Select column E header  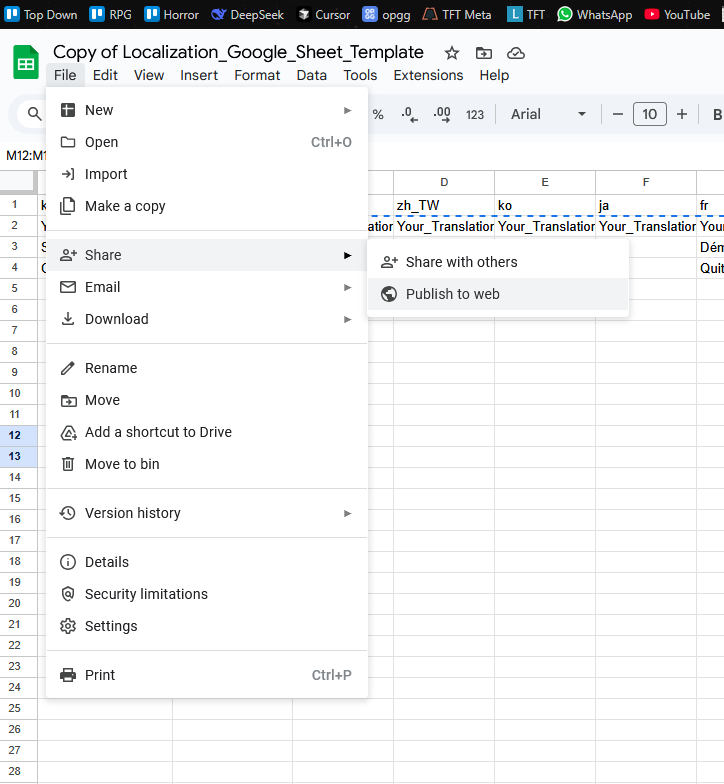coord(545,182)
